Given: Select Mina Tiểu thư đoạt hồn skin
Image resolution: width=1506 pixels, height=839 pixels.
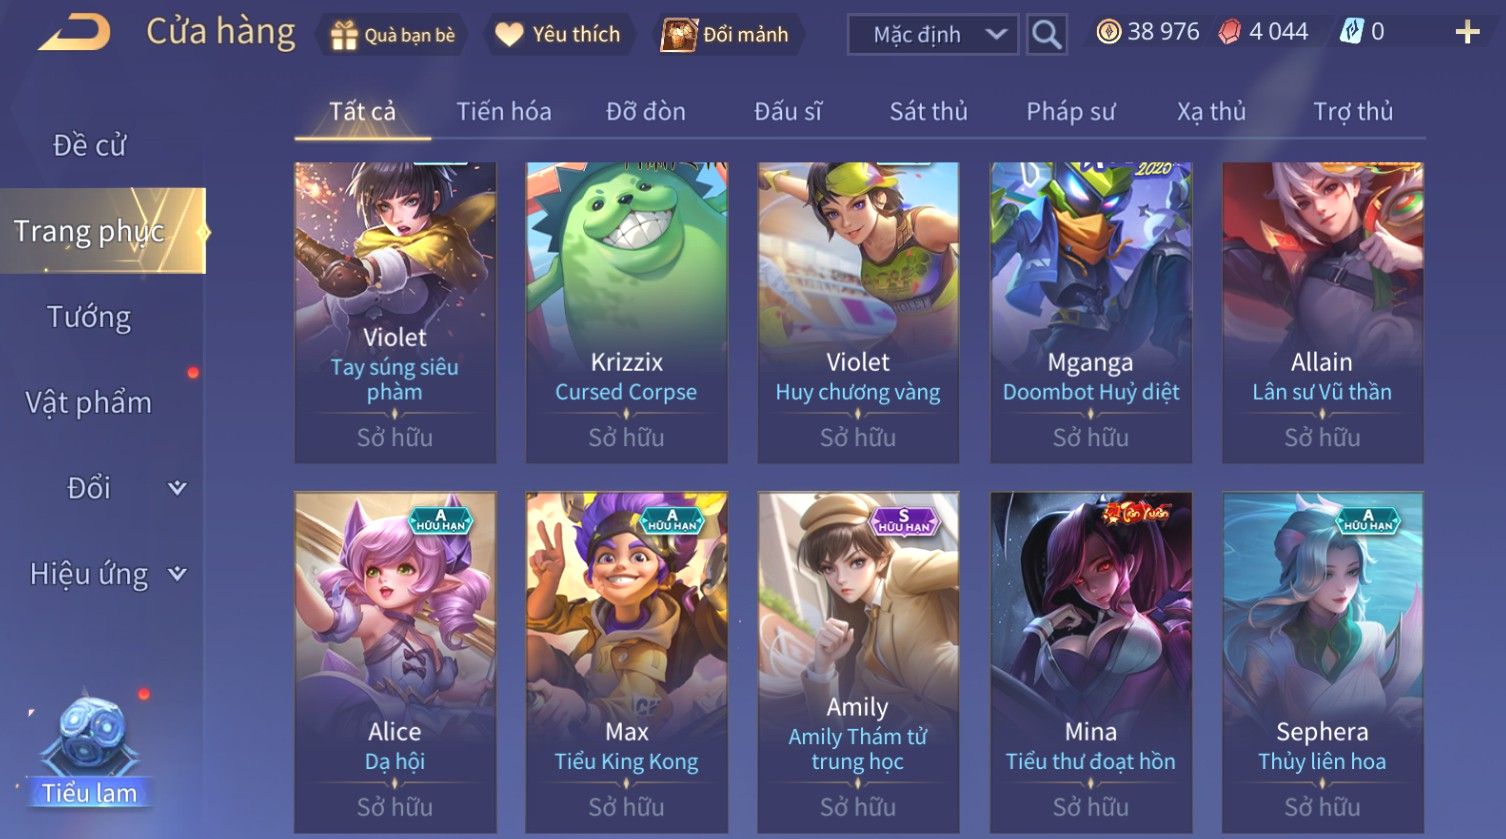Looking at the screenshot, I should point(1091,662).
